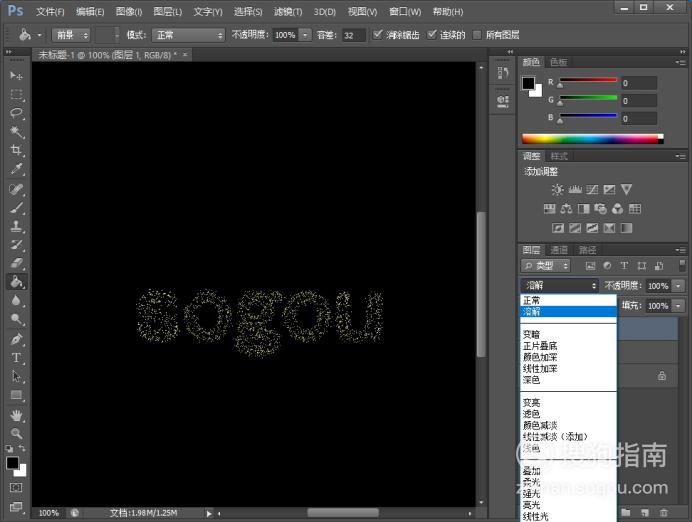
Task: Select the Brush tool
Action: [x=16, y=207]
